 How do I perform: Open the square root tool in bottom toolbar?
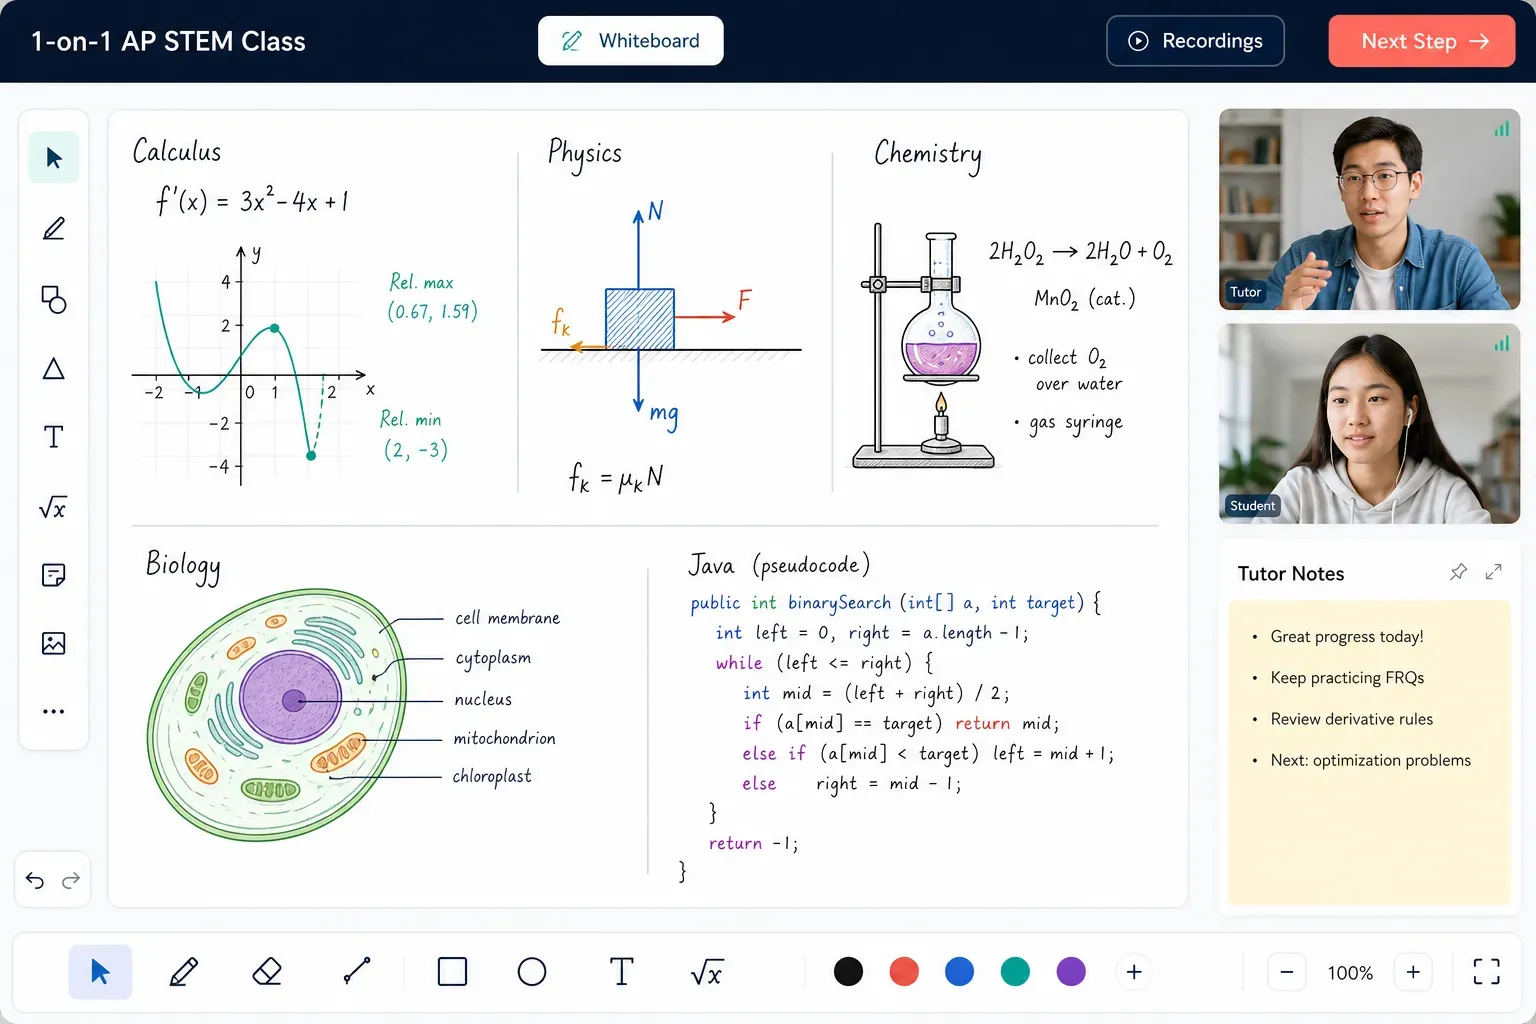[x=706, y=972]
